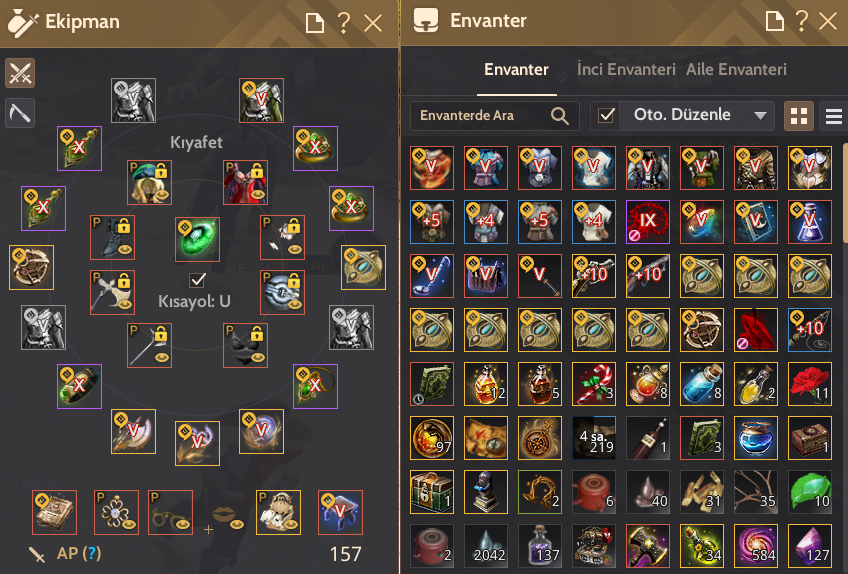The width and height of the screenshot is (848, 574).
Task: Switch to the Aile Envanteri tab
Action: (736, 70)
